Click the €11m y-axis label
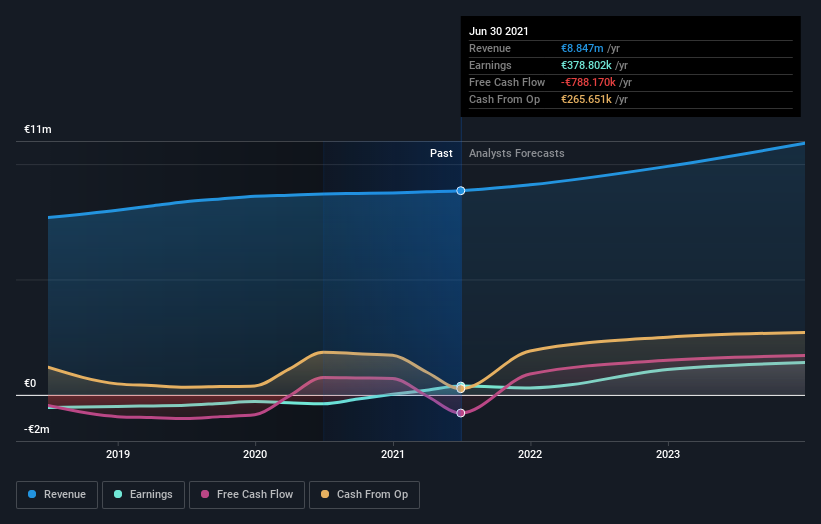This screenshot has height=524, width=821. [x=38, y=129]
